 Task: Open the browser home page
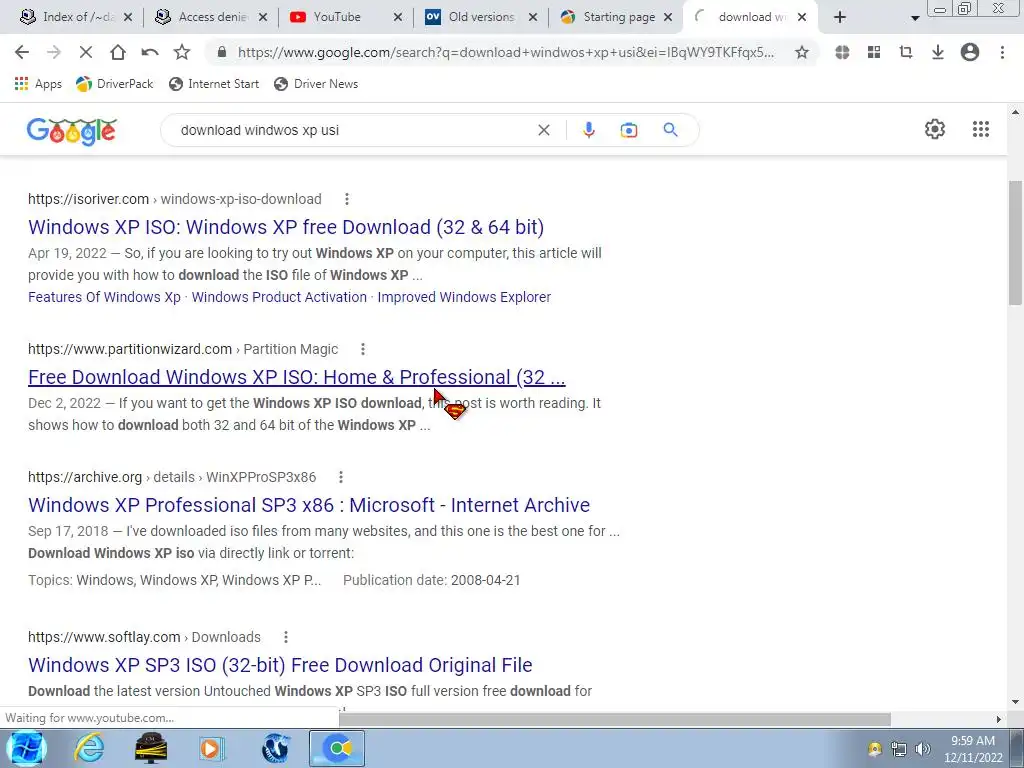[118, 52]
